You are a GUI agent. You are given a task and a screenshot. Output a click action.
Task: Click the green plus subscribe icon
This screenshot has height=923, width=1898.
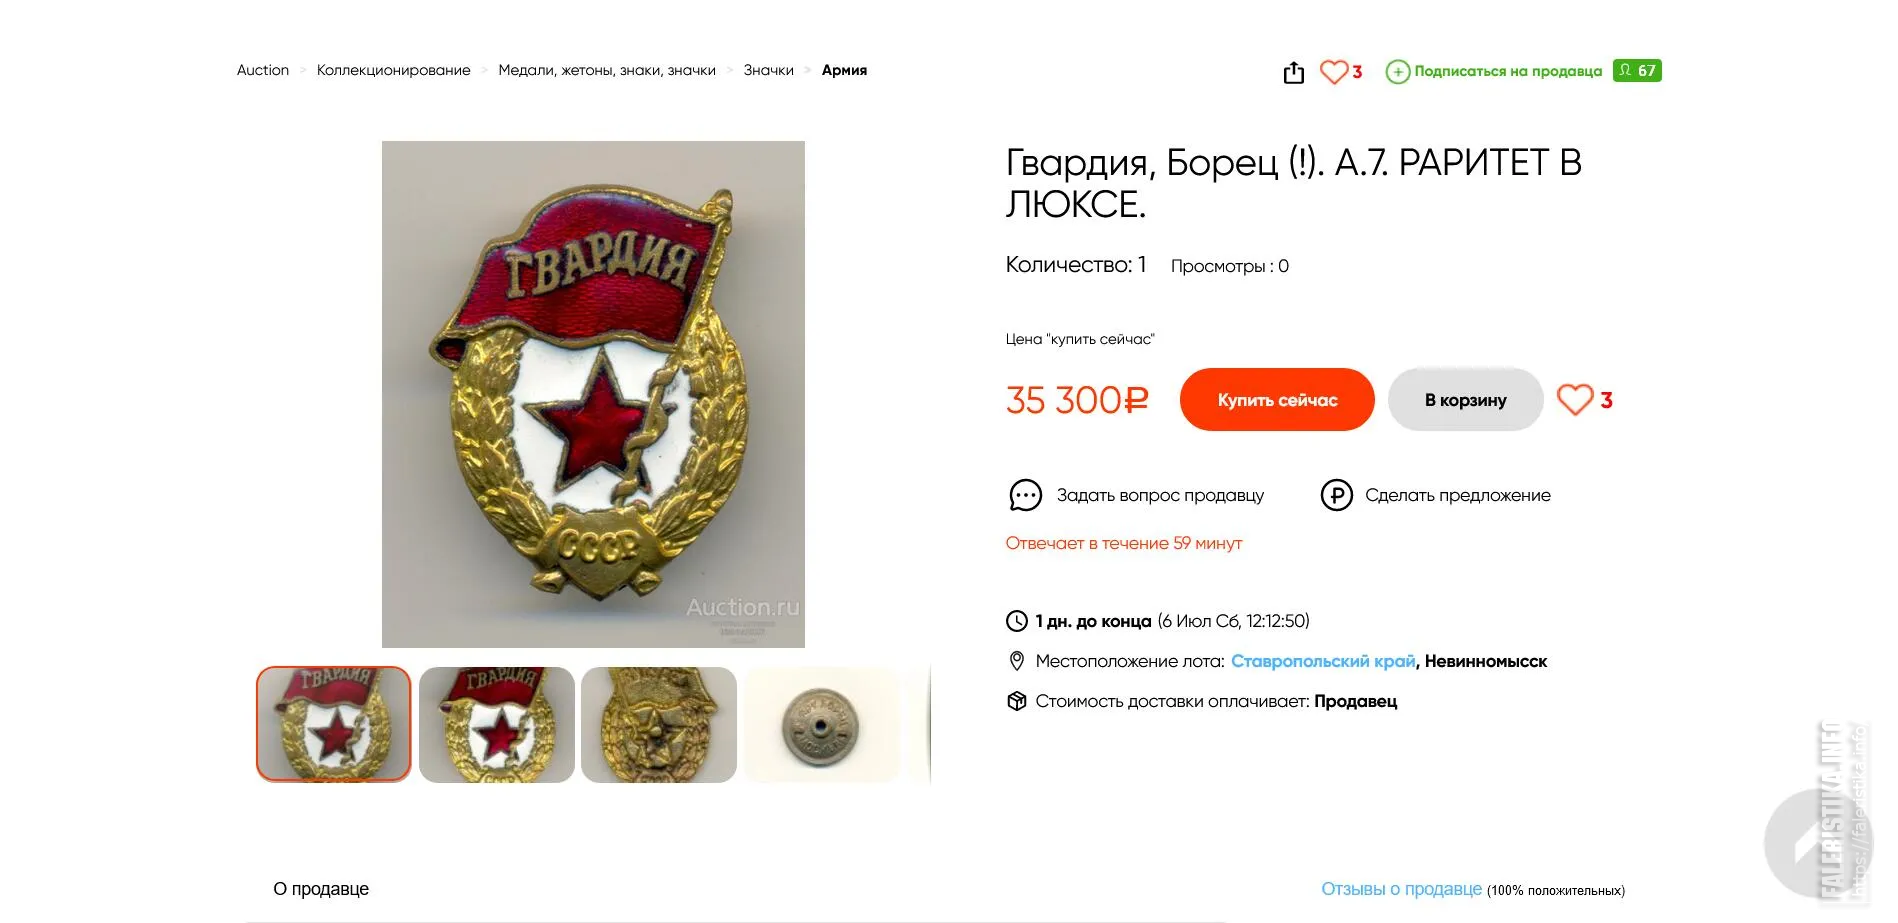click(x=1397, y=72)
